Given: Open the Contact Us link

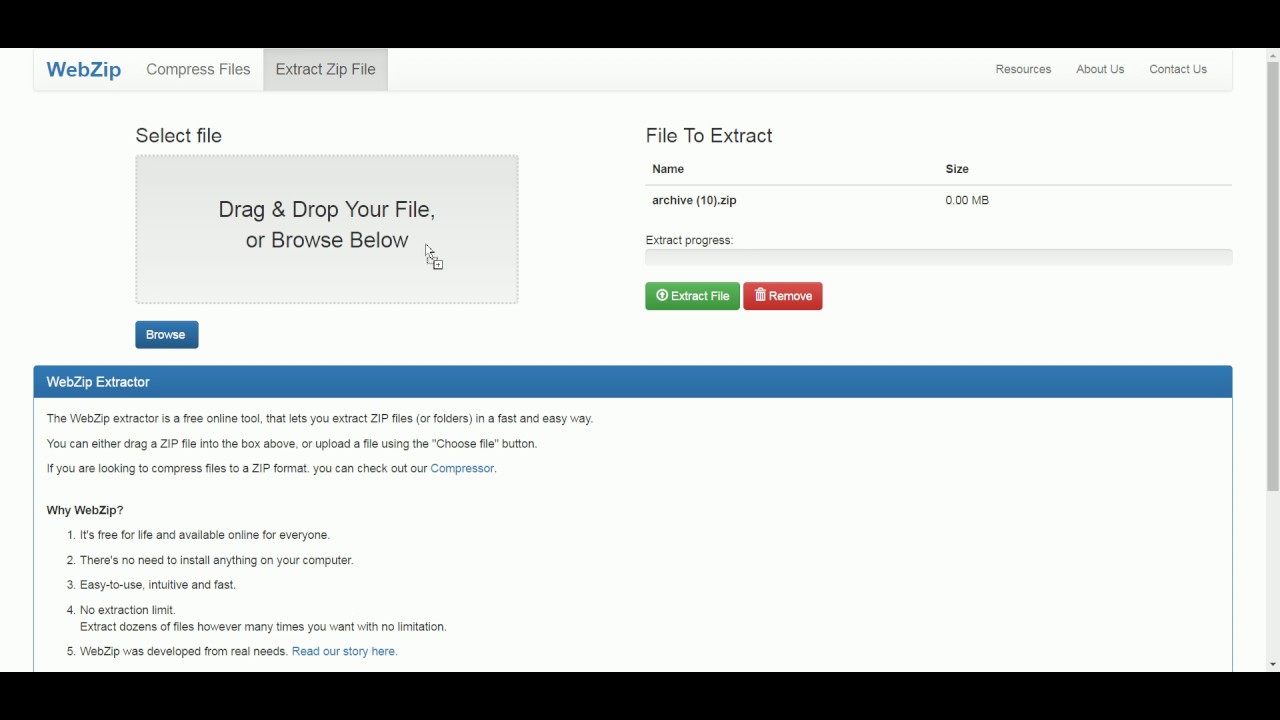Looking at the screenshot, I should coord(1178,69).
